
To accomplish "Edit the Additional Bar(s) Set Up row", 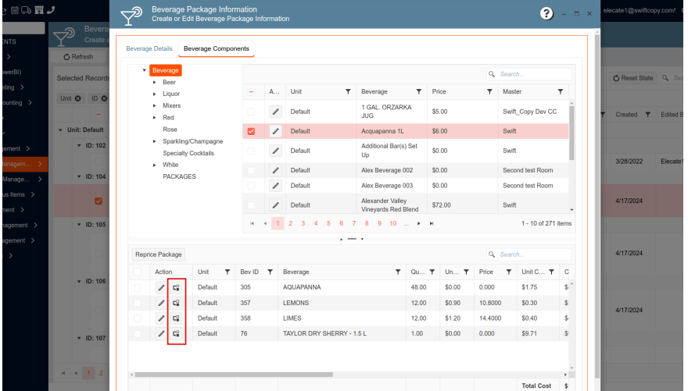I will coord(275,151).
